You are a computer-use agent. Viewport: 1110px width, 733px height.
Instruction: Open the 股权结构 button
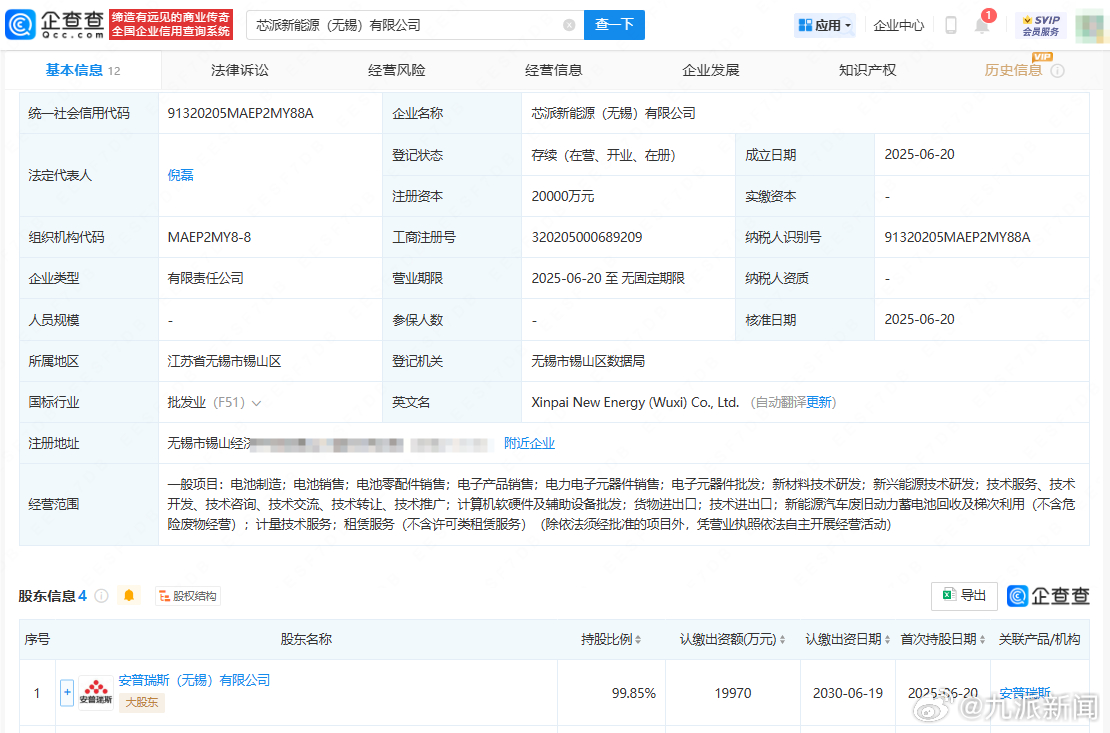(x=188, y=596)
